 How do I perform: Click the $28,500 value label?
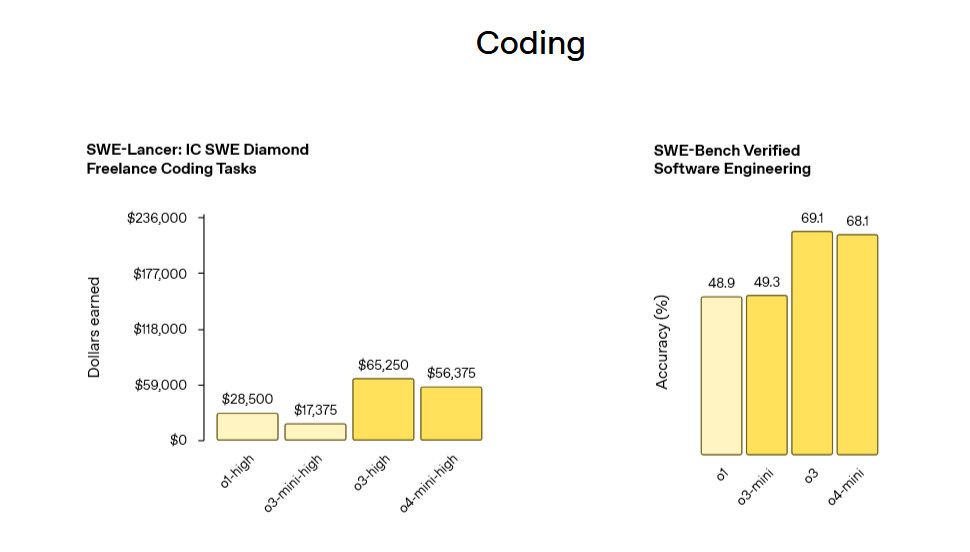coord(247,399)
